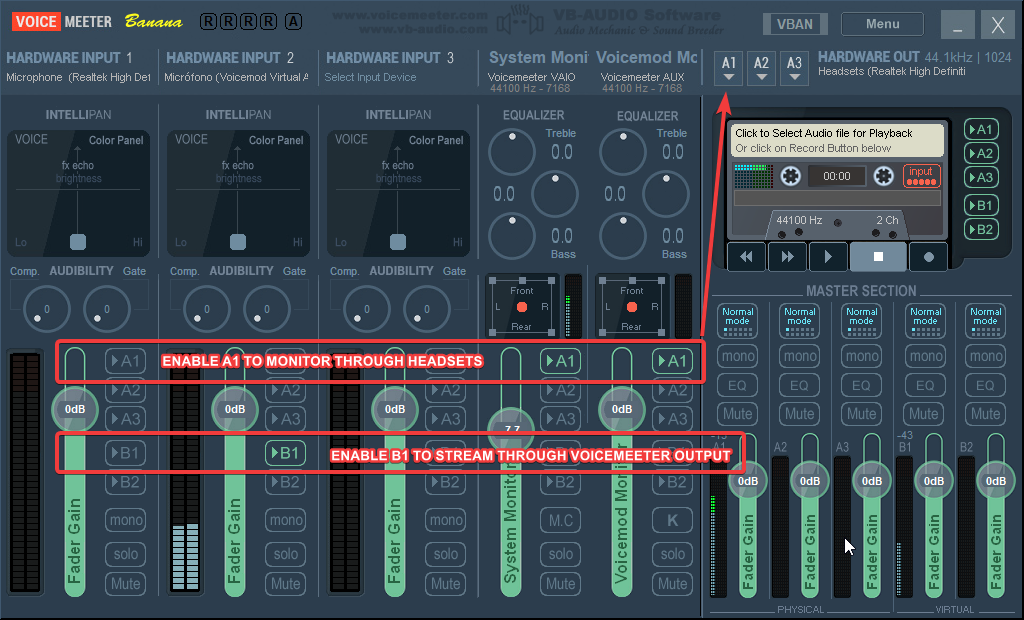1024x620 pixels.
Task: Click the Gate knob of Hardware Input 3
Action: pyautogui.click(x=426, y=309)
